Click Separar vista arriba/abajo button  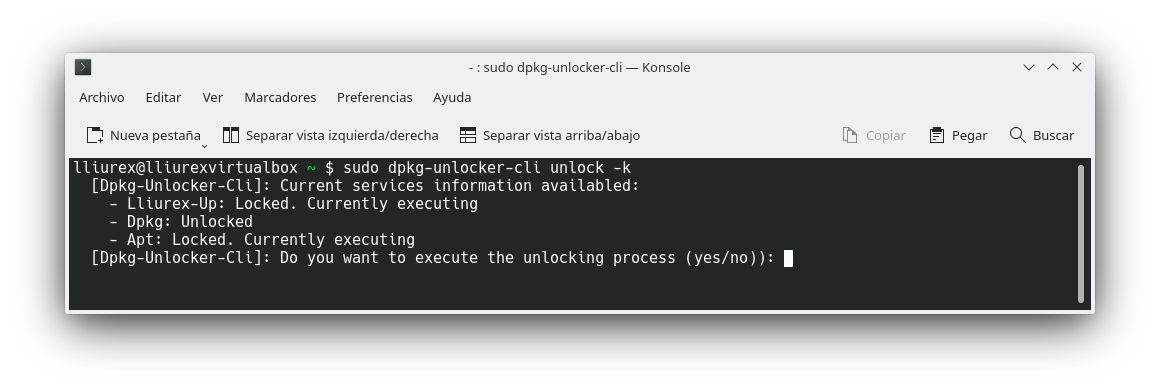point(550,135)
